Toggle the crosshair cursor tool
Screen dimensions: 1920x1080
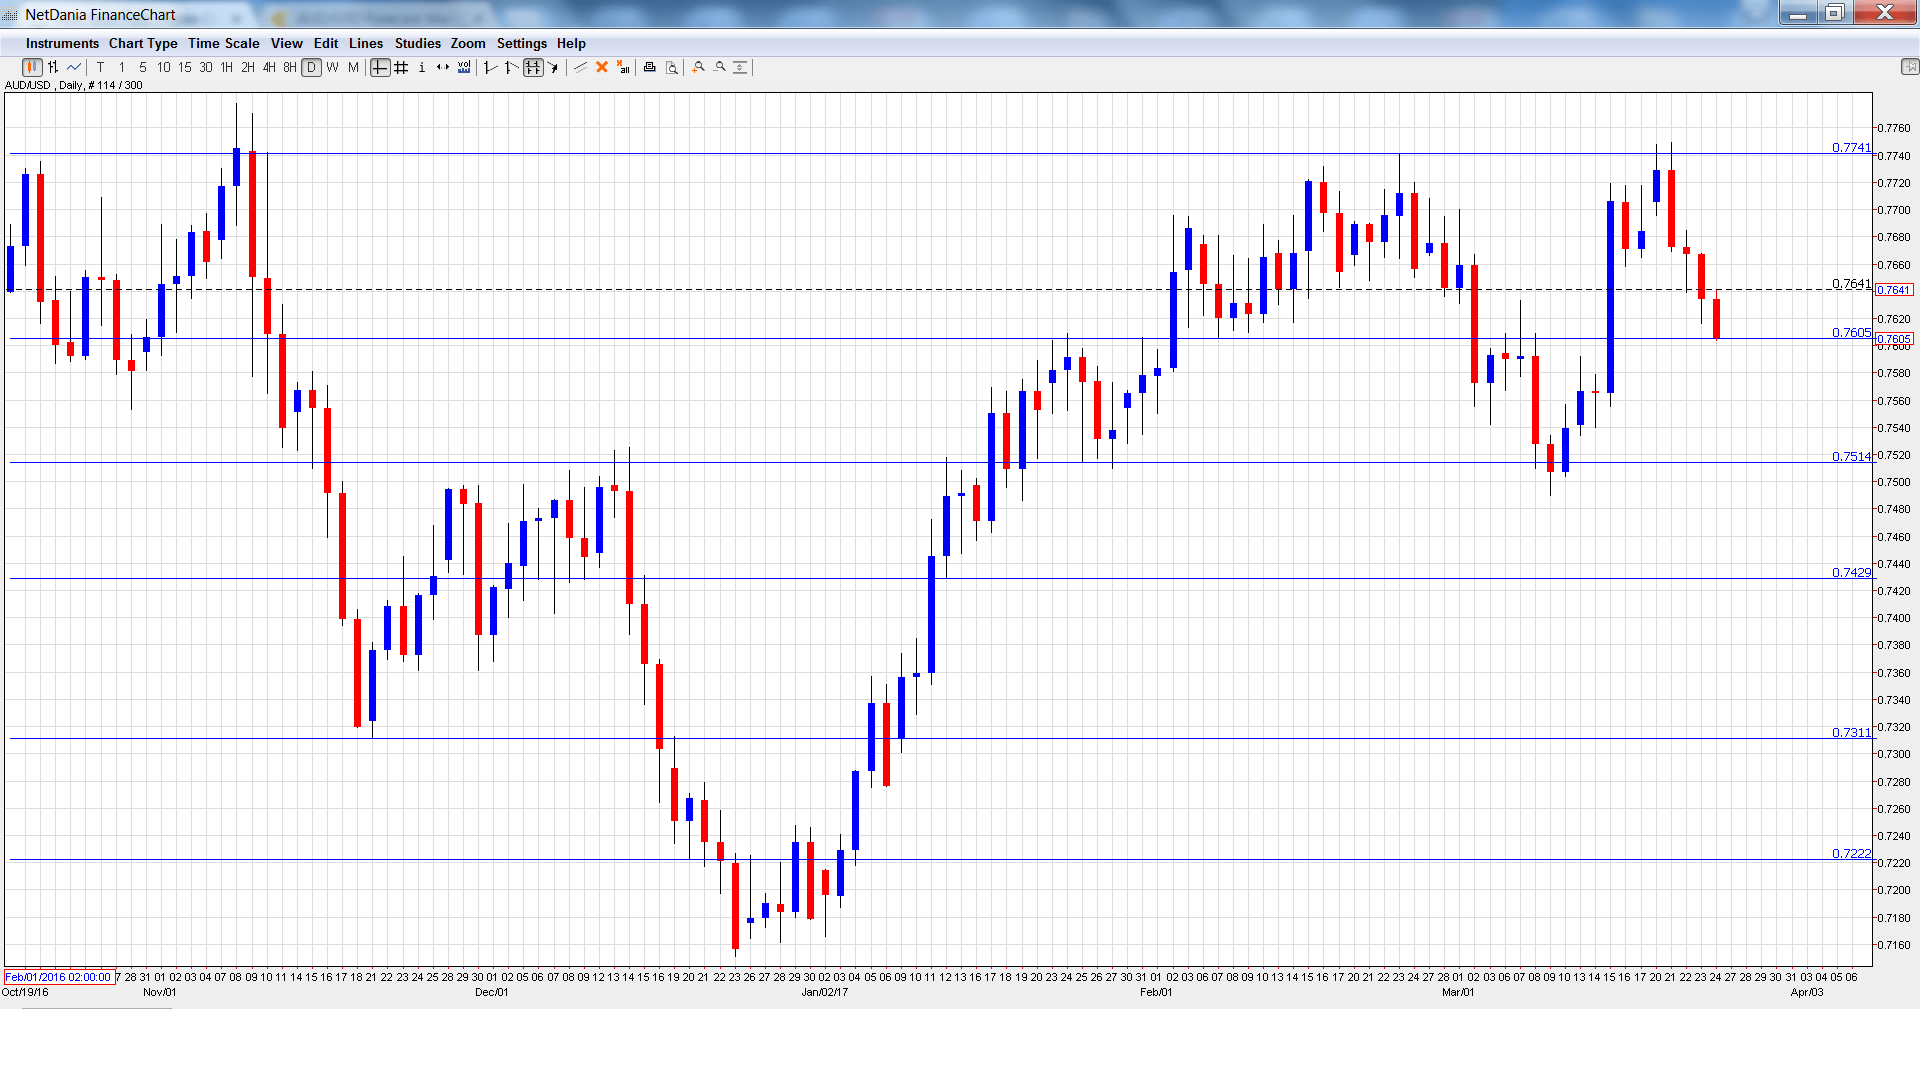380,68
